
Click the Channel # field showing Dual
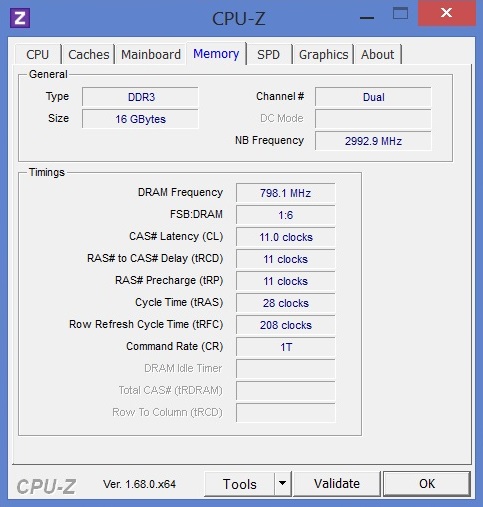point(373,97)
